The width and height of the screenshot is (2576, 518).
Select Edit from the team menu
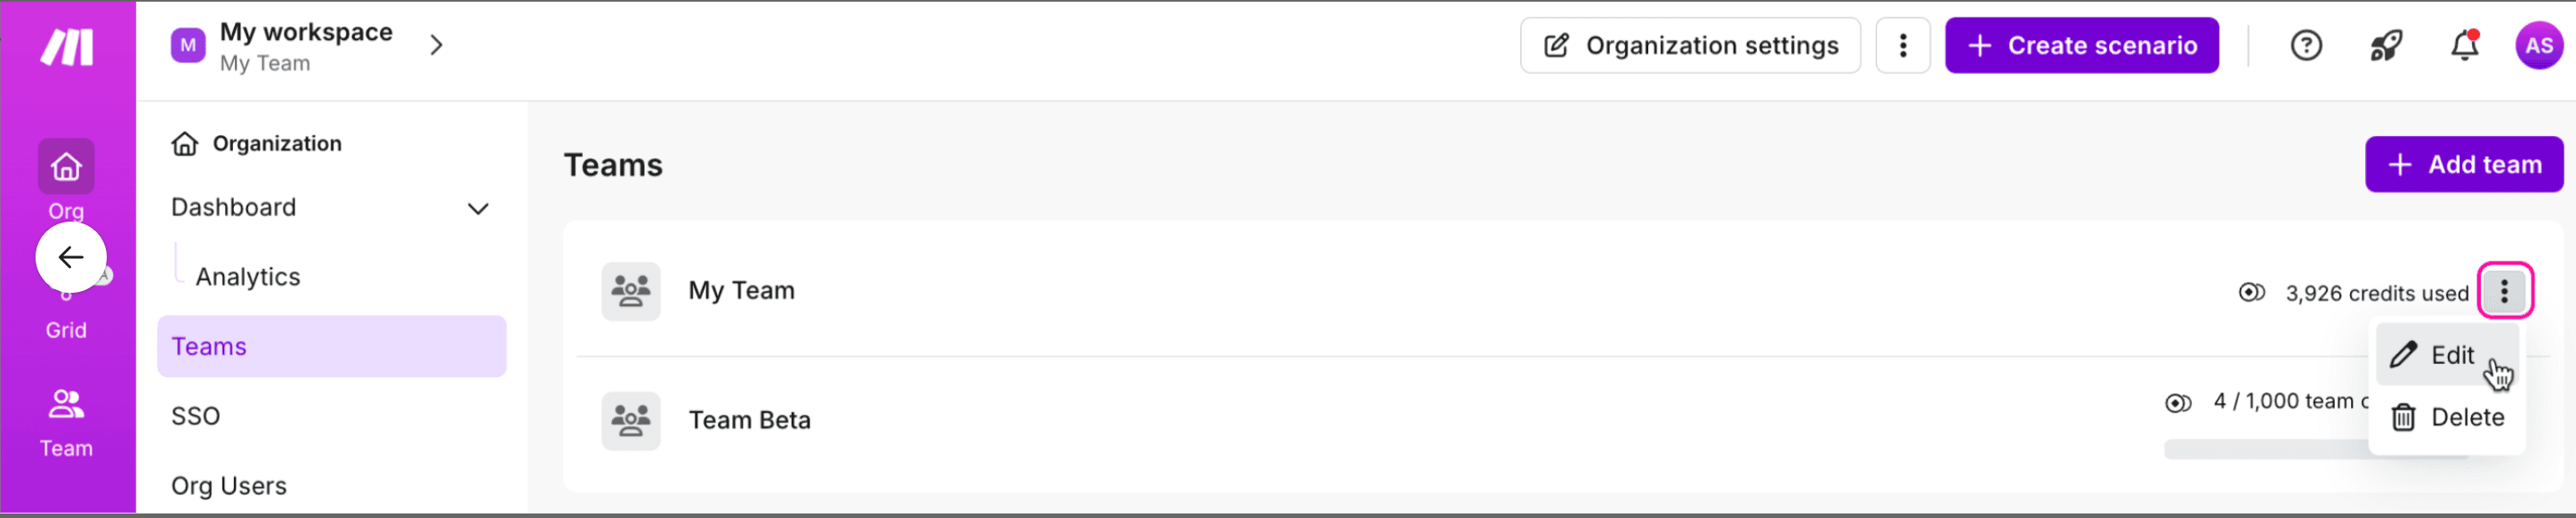(x=2450, y=356)
